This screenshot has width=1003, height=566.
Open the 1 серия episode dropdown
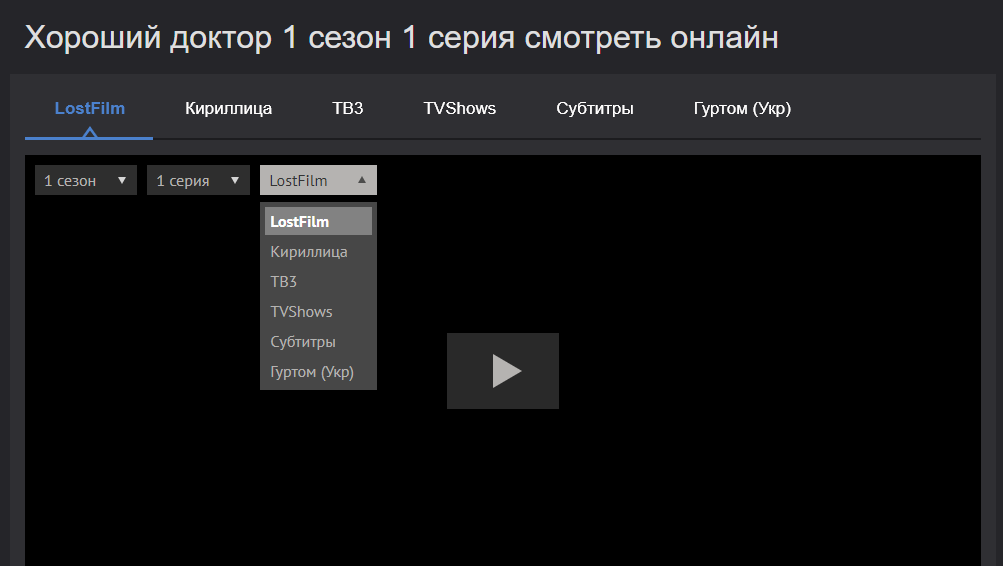click(x=198, y=180)
